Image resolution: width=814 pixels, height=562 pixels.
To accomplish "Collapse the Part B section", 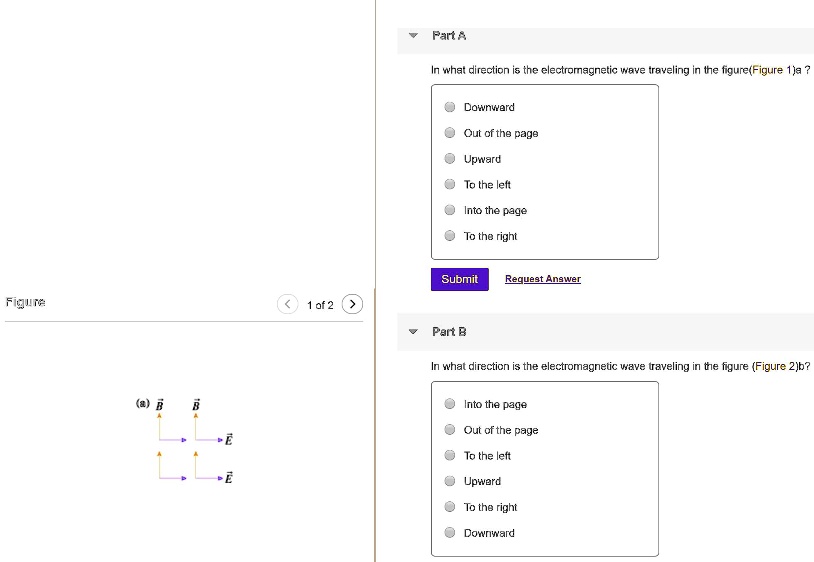I will (414, 331).
